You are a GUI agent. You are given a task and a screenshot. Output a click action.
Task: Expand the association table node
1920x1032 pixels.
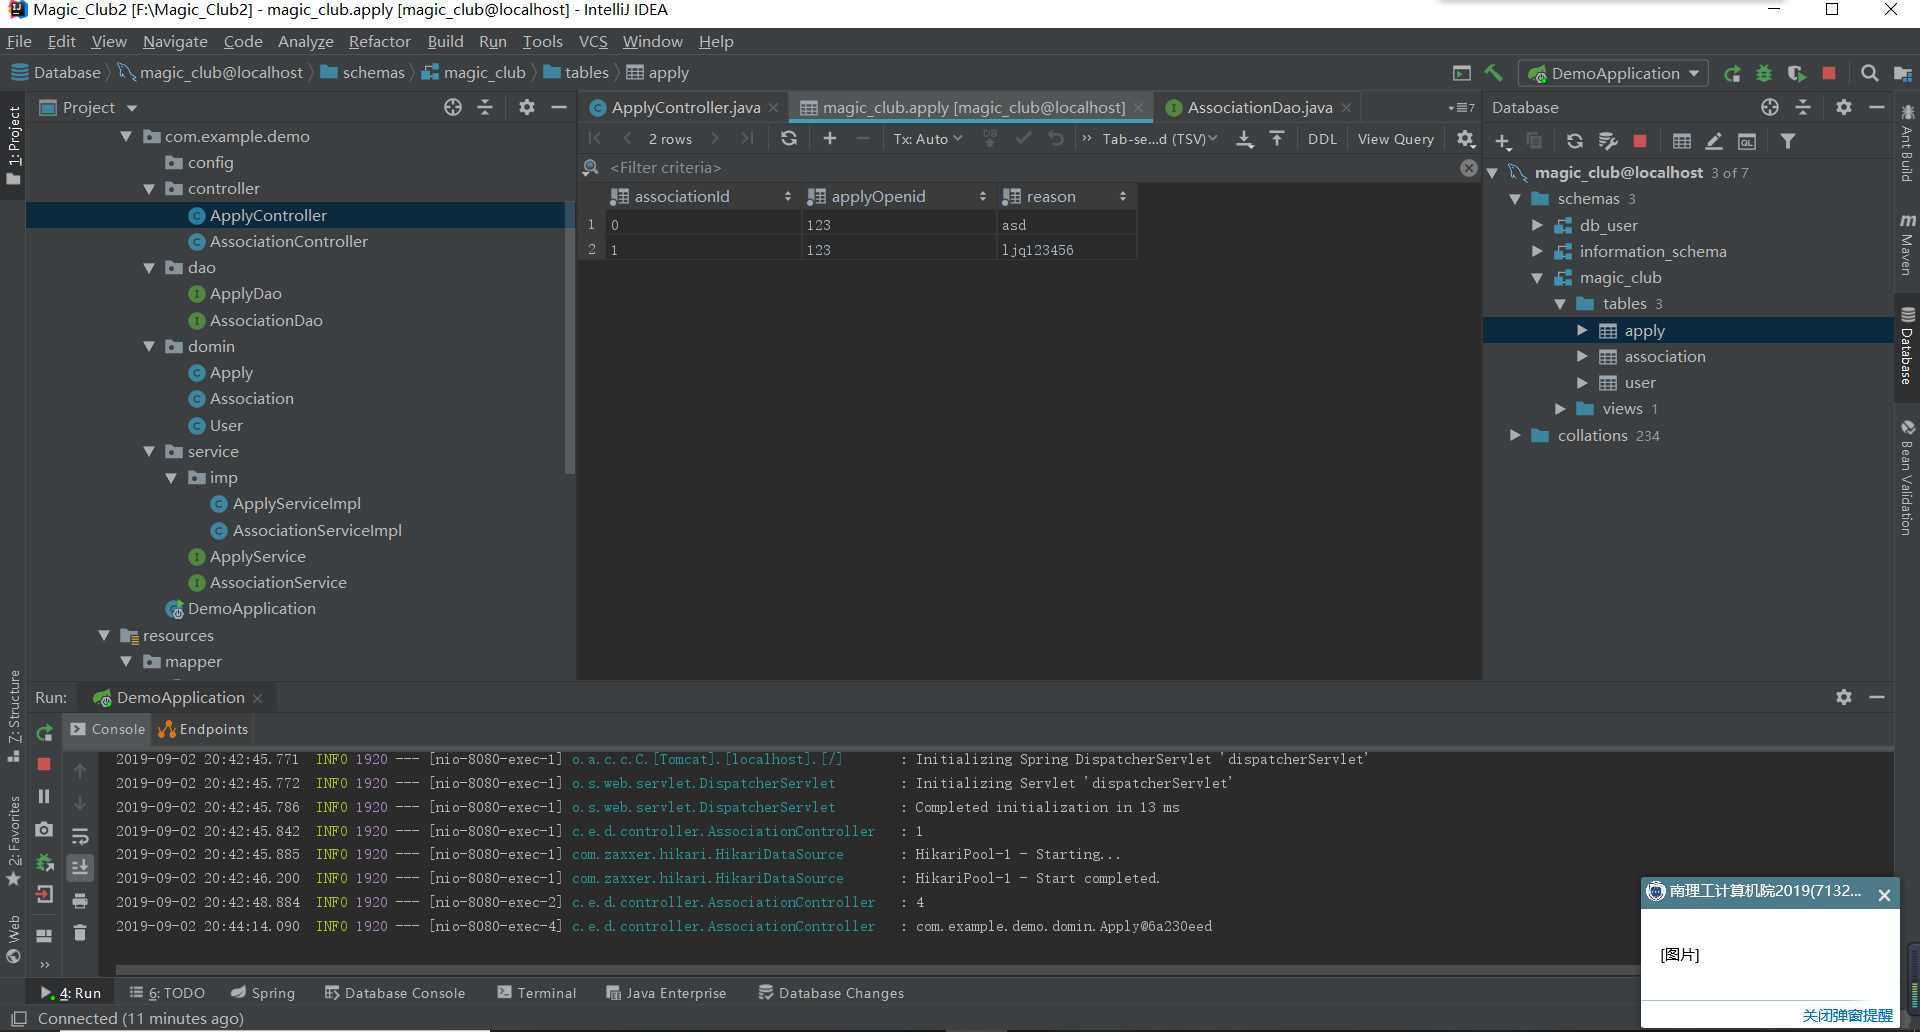coord(1582,356)
